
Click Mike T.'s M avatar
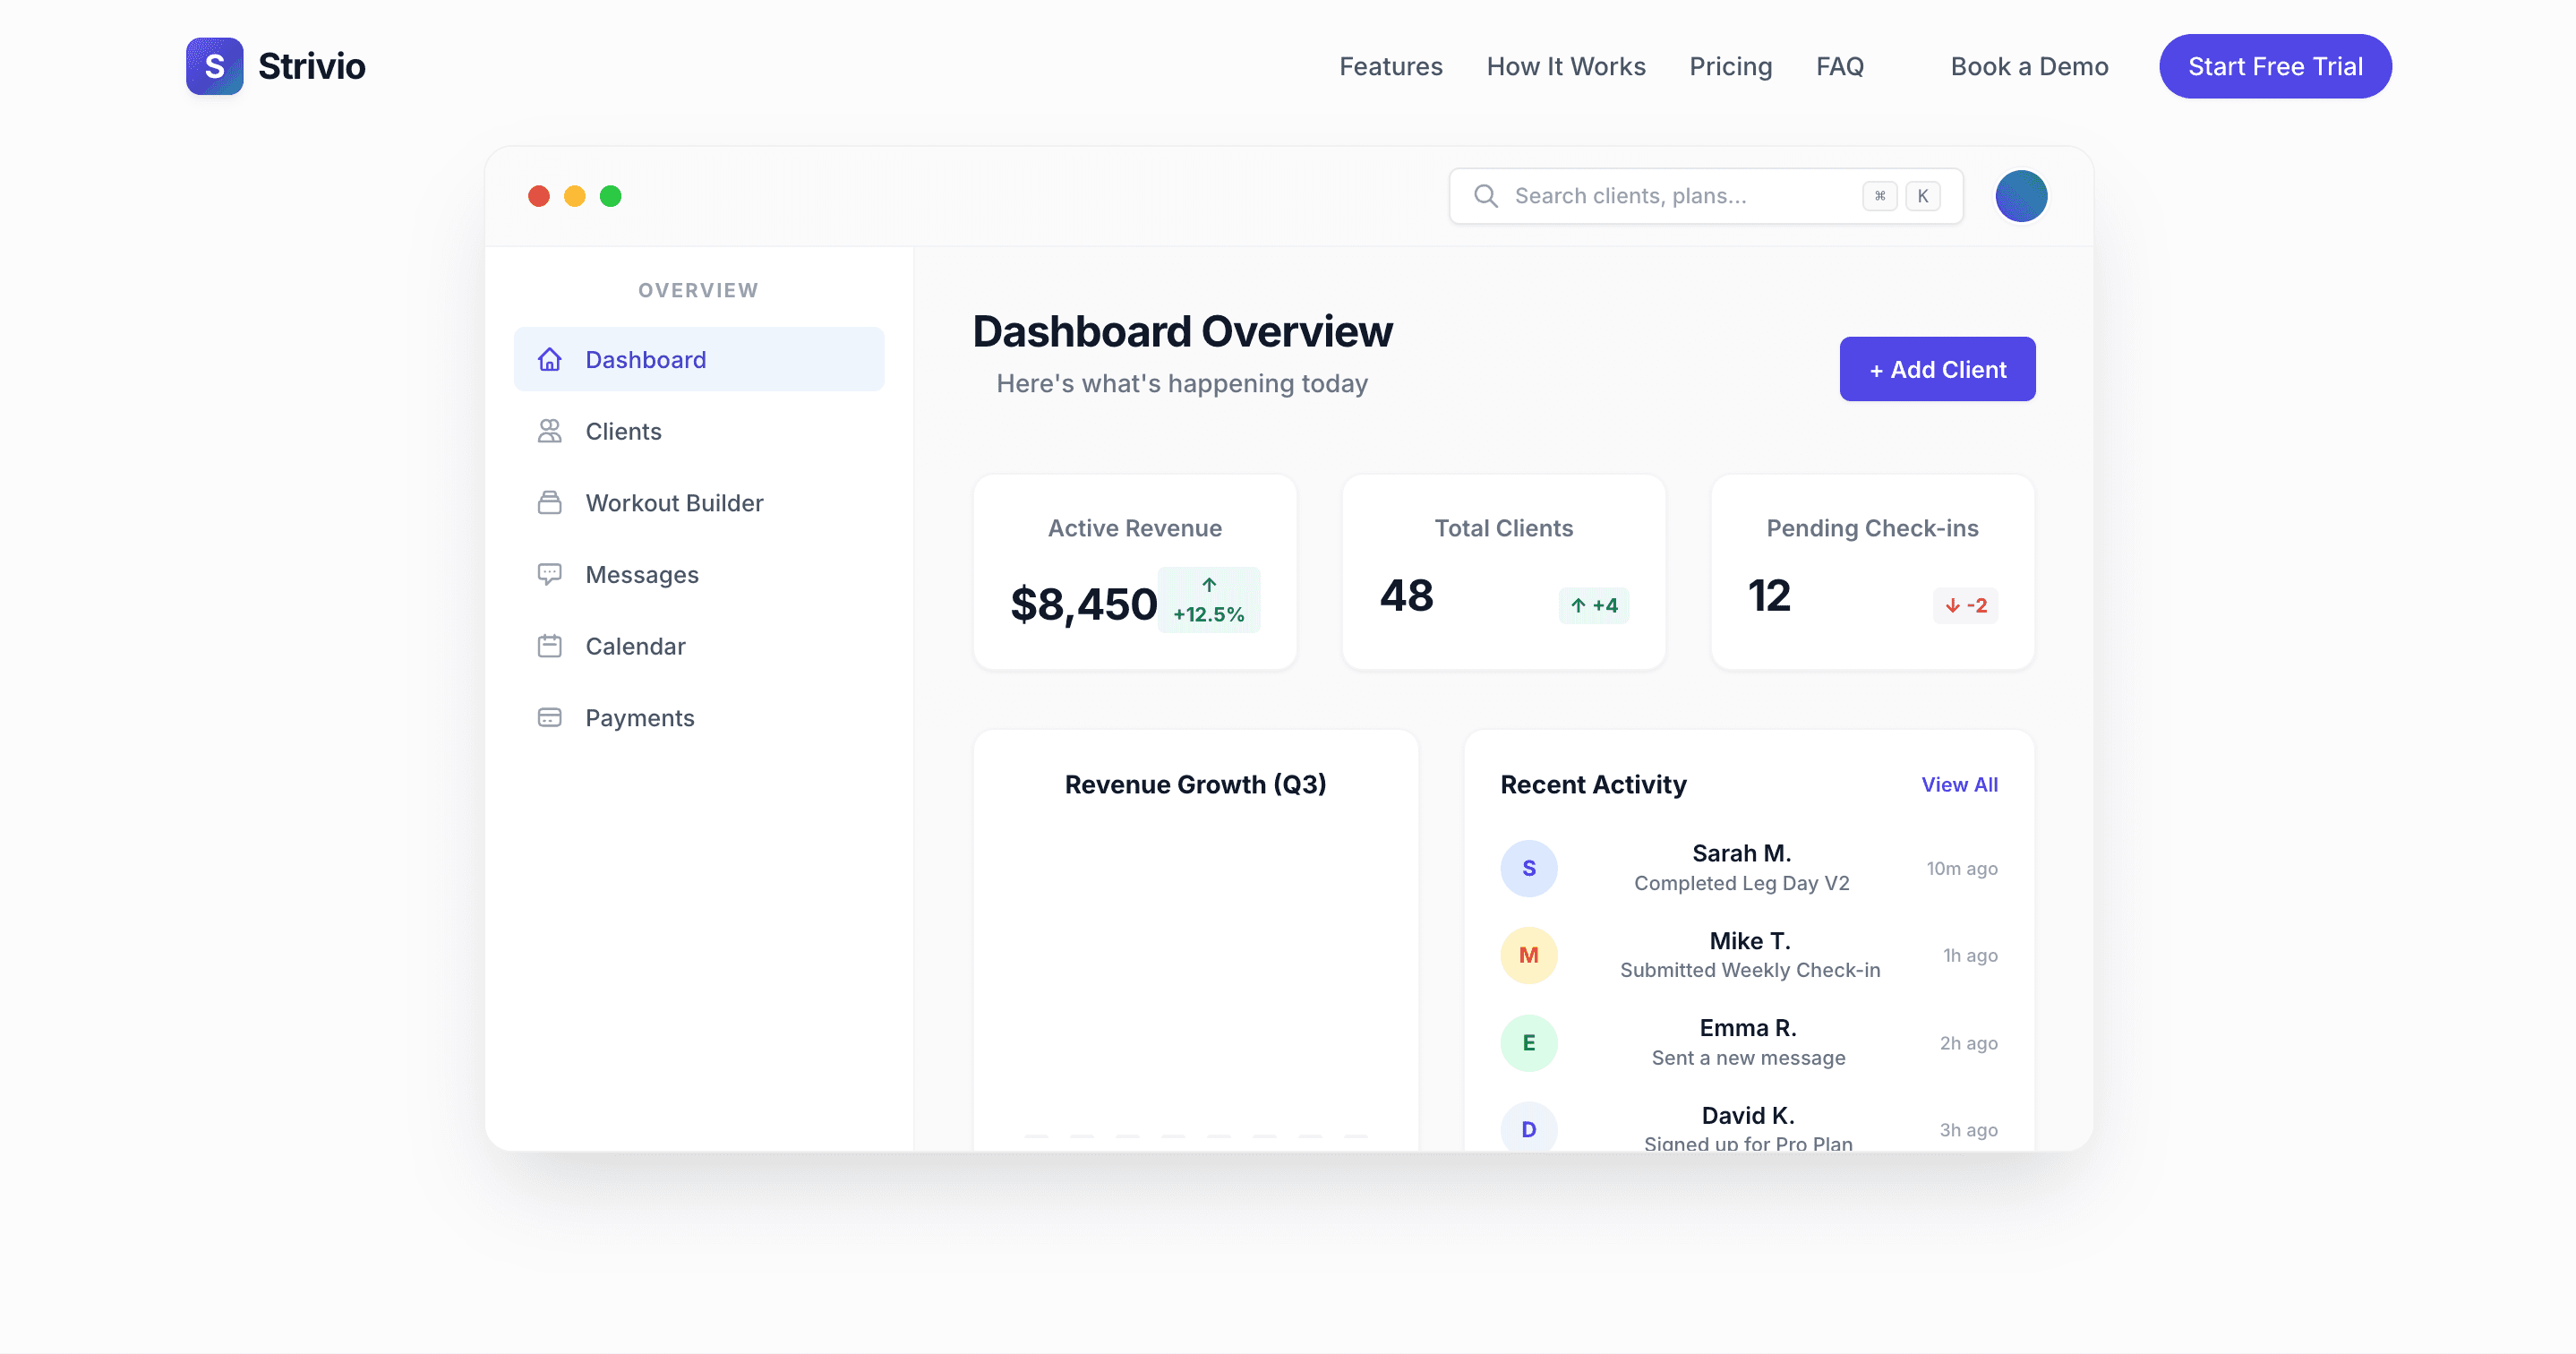click(1528, 955)
